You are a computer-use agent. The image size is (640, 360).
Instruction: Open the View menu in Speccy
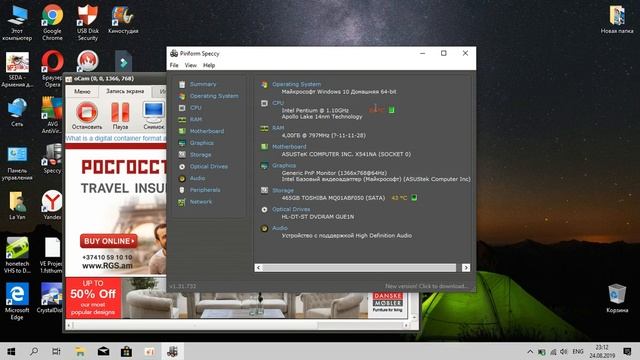(191, 65)
